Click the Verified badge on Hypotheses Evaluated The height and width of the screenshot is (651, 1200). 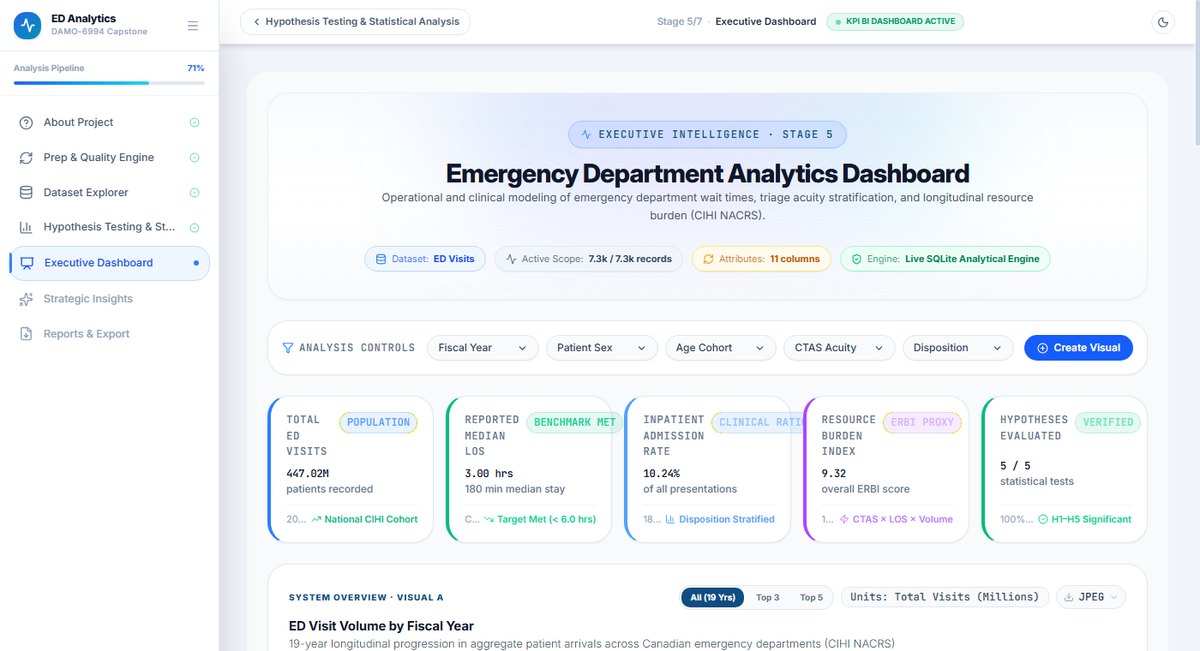1108,422
